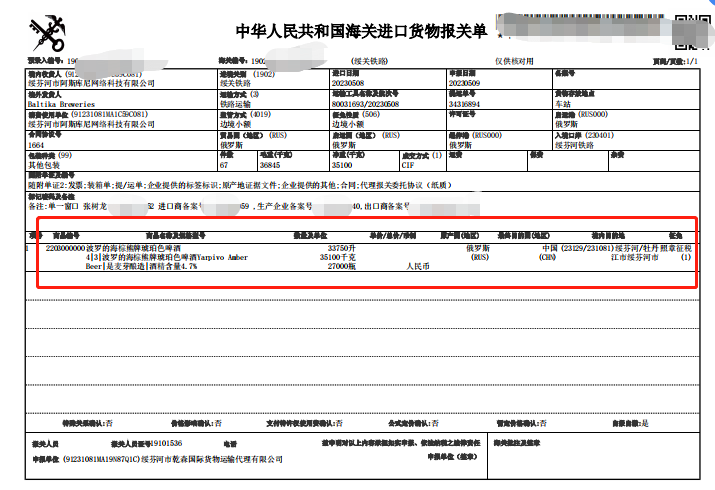Viewport: 715px width, 490px height.
Task: Click the transport mode 铁路运输
Action: coord(235,104)
